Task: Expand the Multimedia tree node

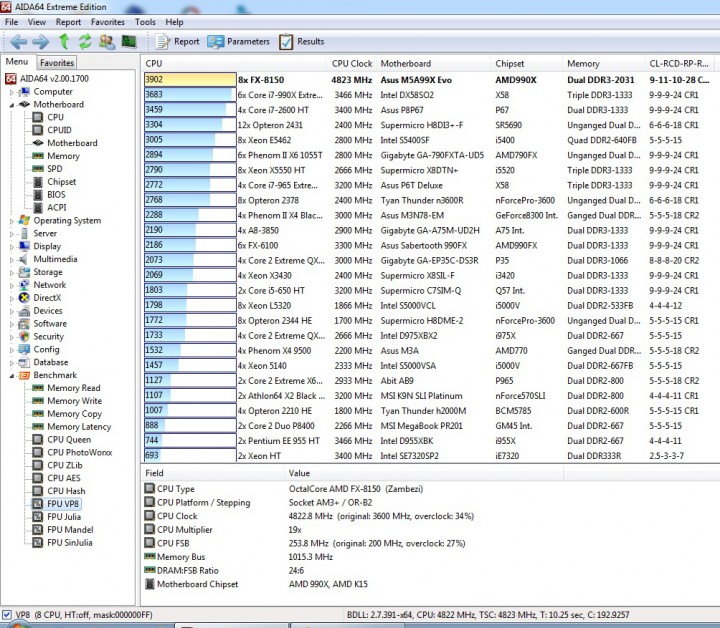Action: pyautogui.click(x=12, y=260)
